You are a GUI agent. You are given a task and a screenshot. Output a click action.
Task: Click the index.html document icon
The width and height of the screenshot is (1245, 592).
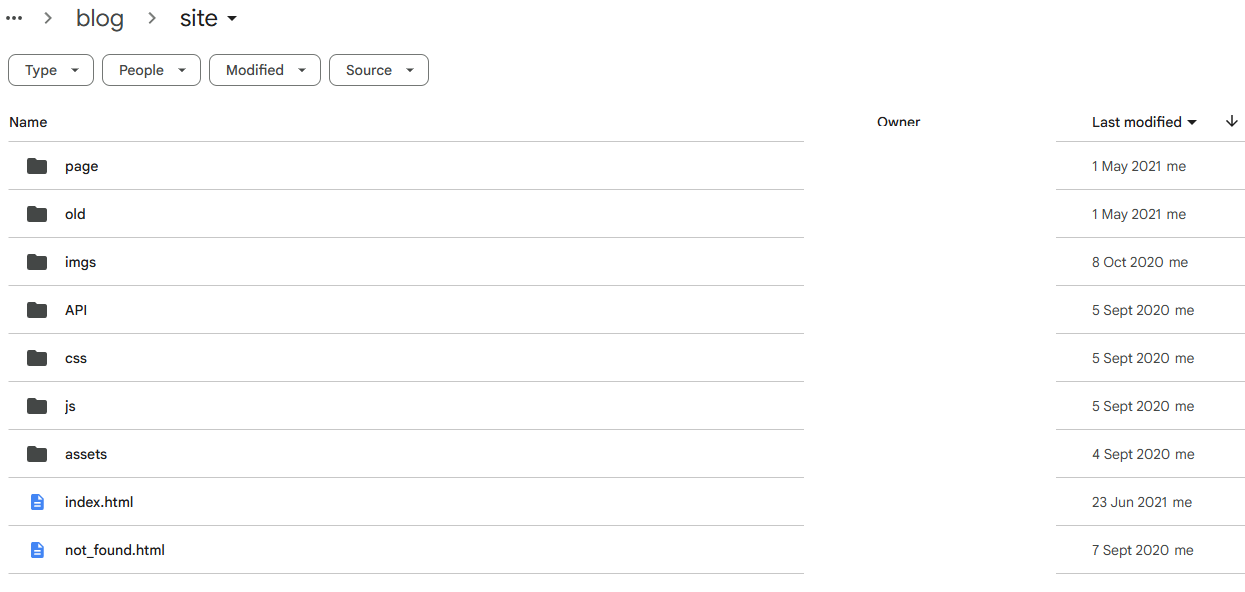pyautogui.click(x=37, y=502)
